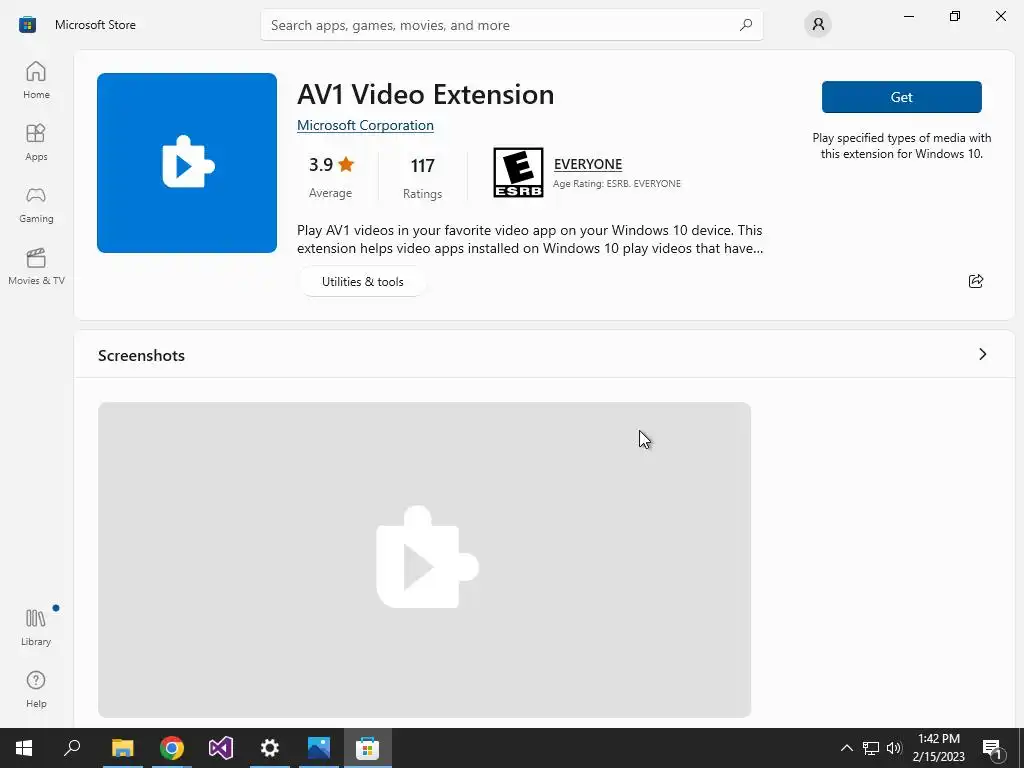
Task: Click the Screenshots heading
Action: coord(141,355)
